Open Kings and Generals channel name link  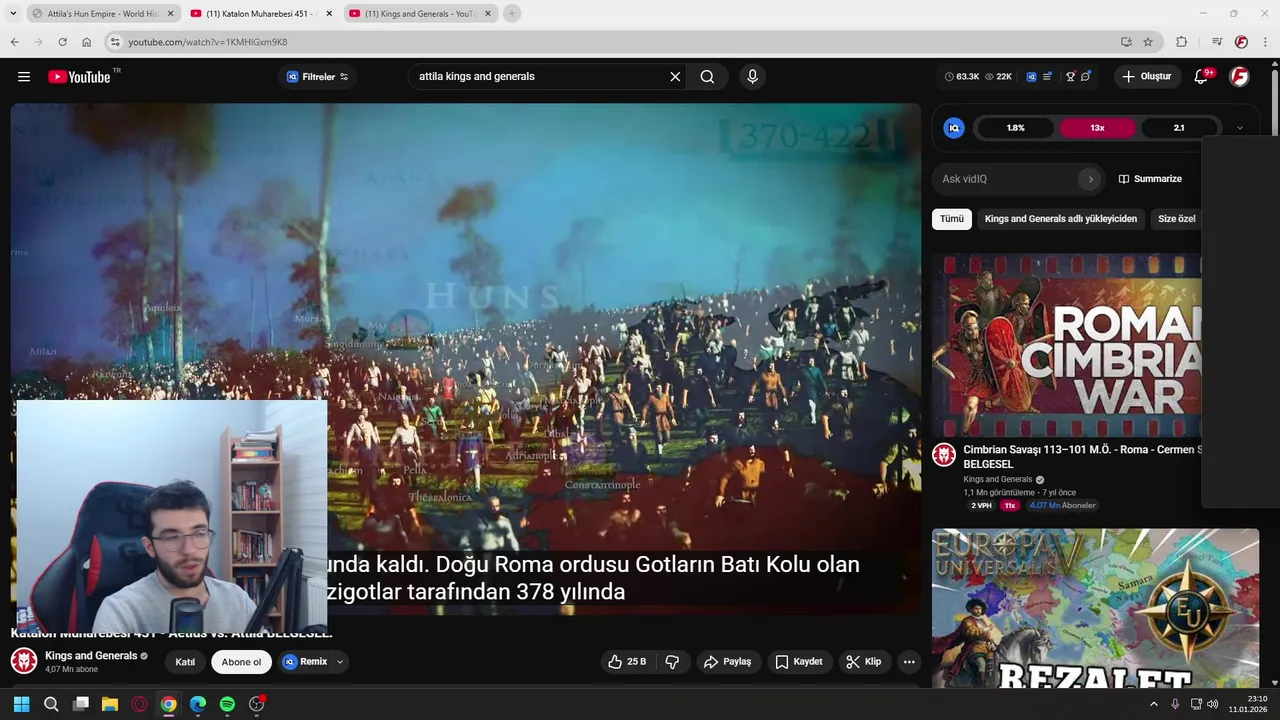[x=91, y=656]
